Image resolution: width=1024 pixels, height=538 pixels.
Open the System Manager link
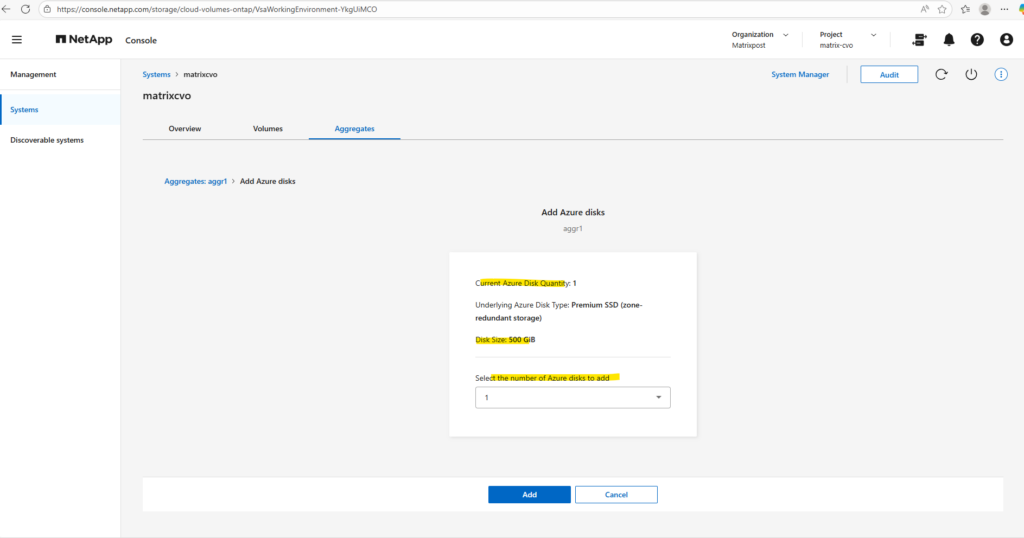click(x=799, y=75)
